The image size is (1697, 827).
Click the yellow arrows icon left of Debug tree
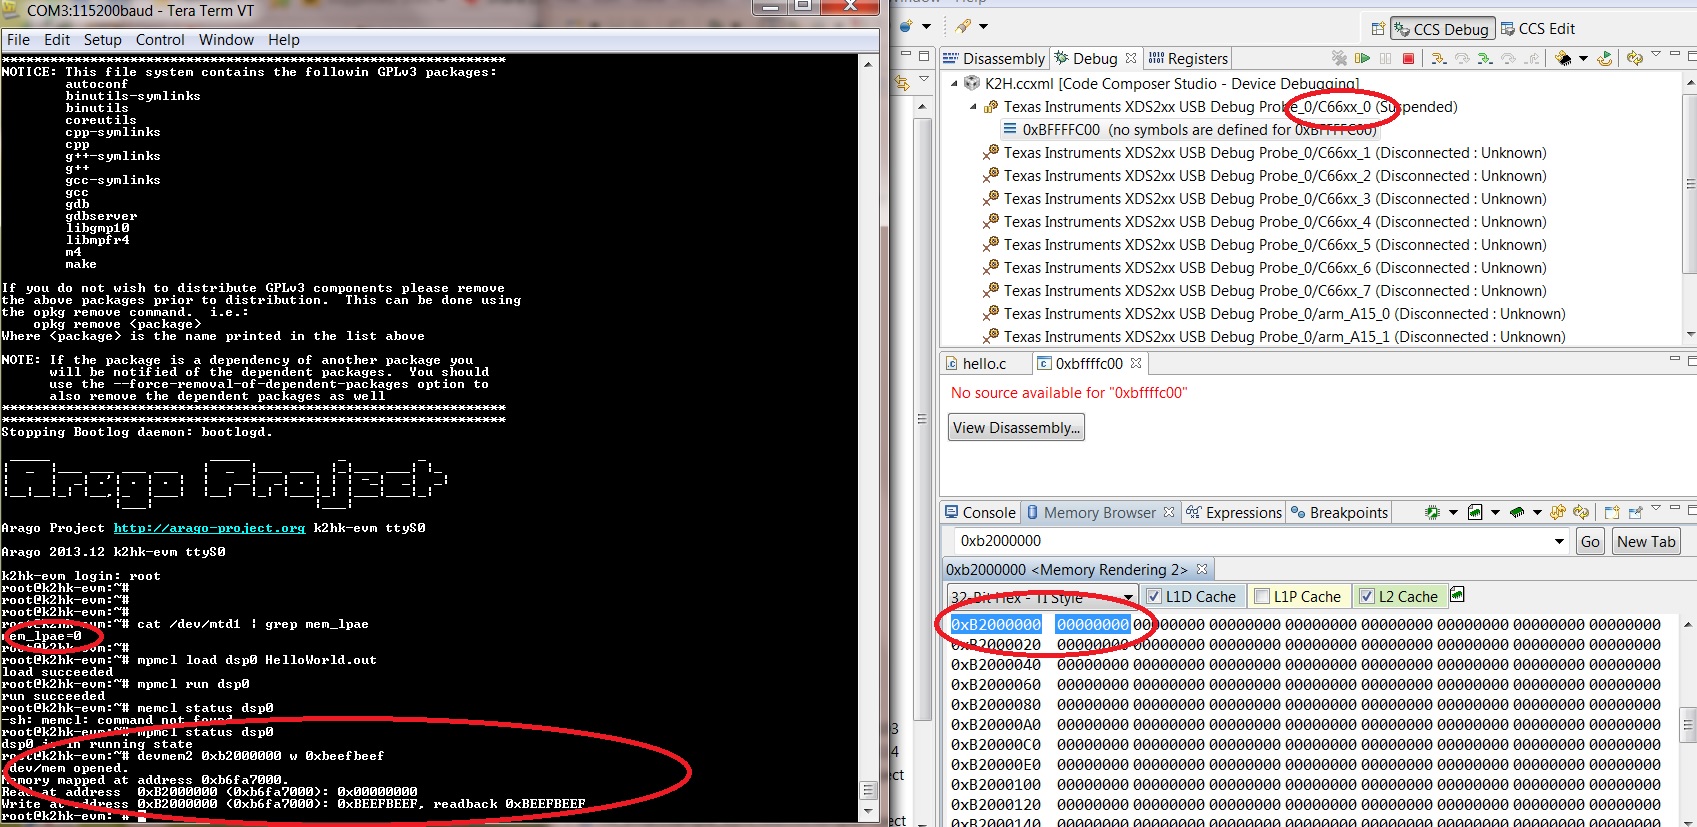[x=902, y=83]
